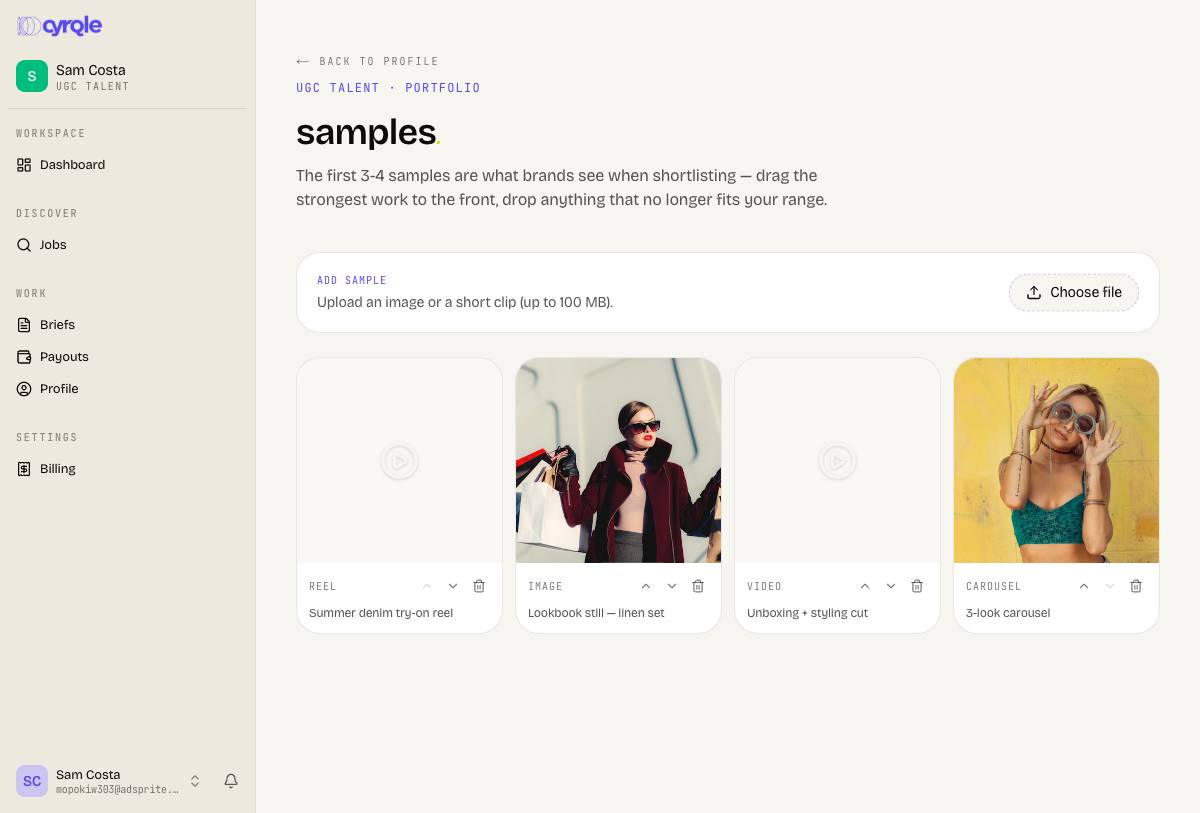Move Lookbook still up
Screen dimensions: 1200x813
tap(646, 586)
